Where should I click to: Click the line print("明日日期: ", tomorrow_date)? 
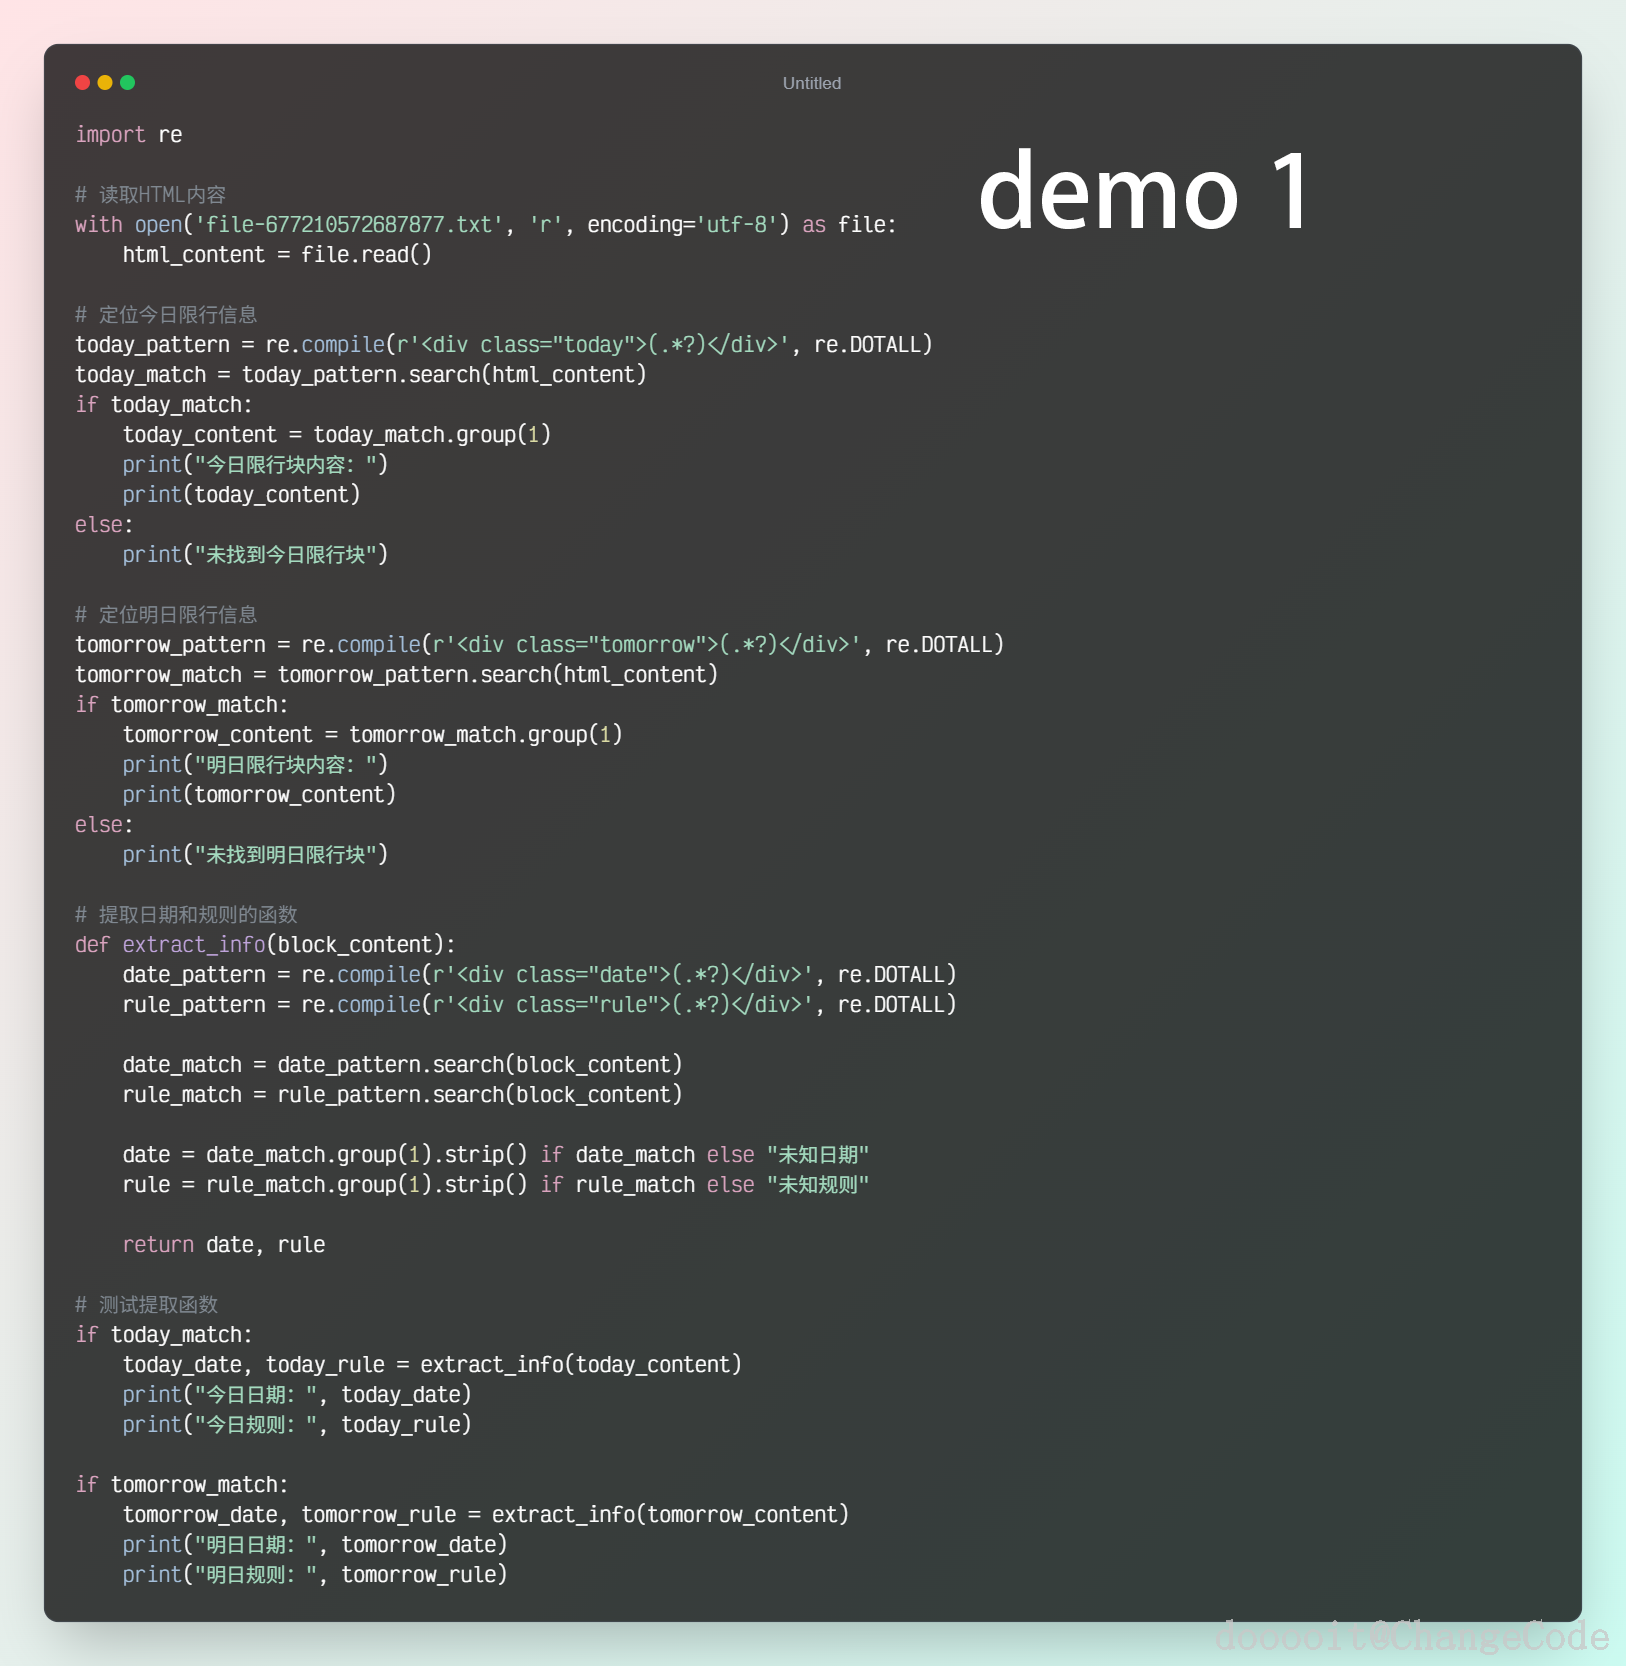[x=315, y=1545]
